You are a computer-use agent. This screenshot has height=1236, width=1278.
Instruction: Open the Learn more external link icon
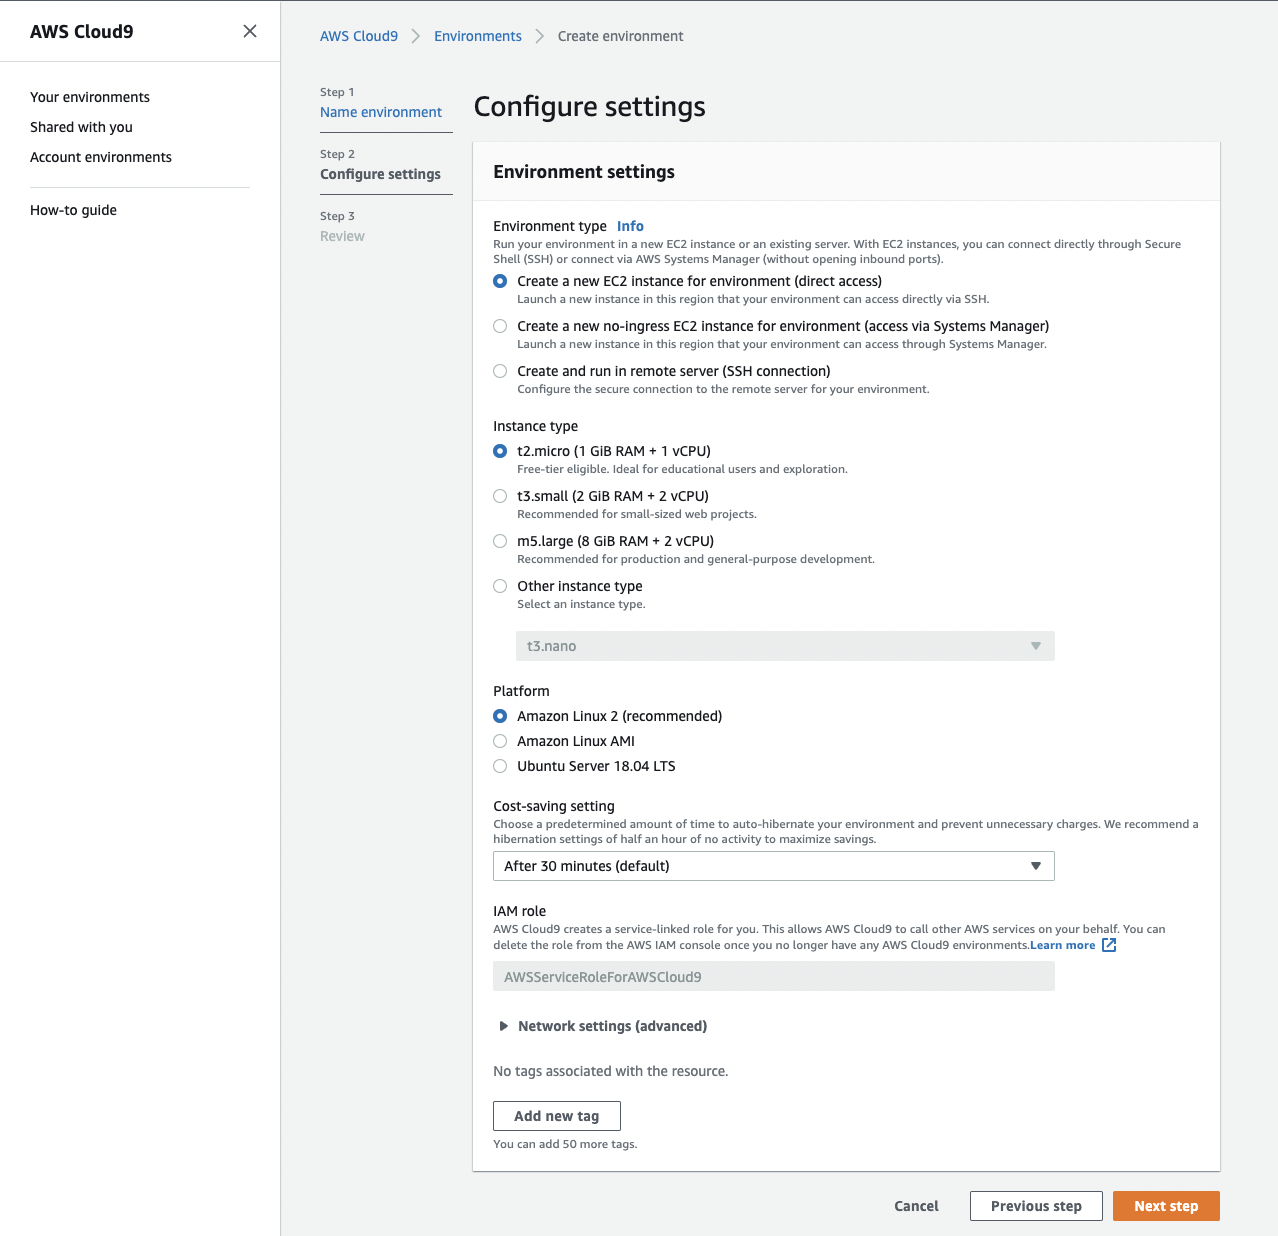(1108, 945)
